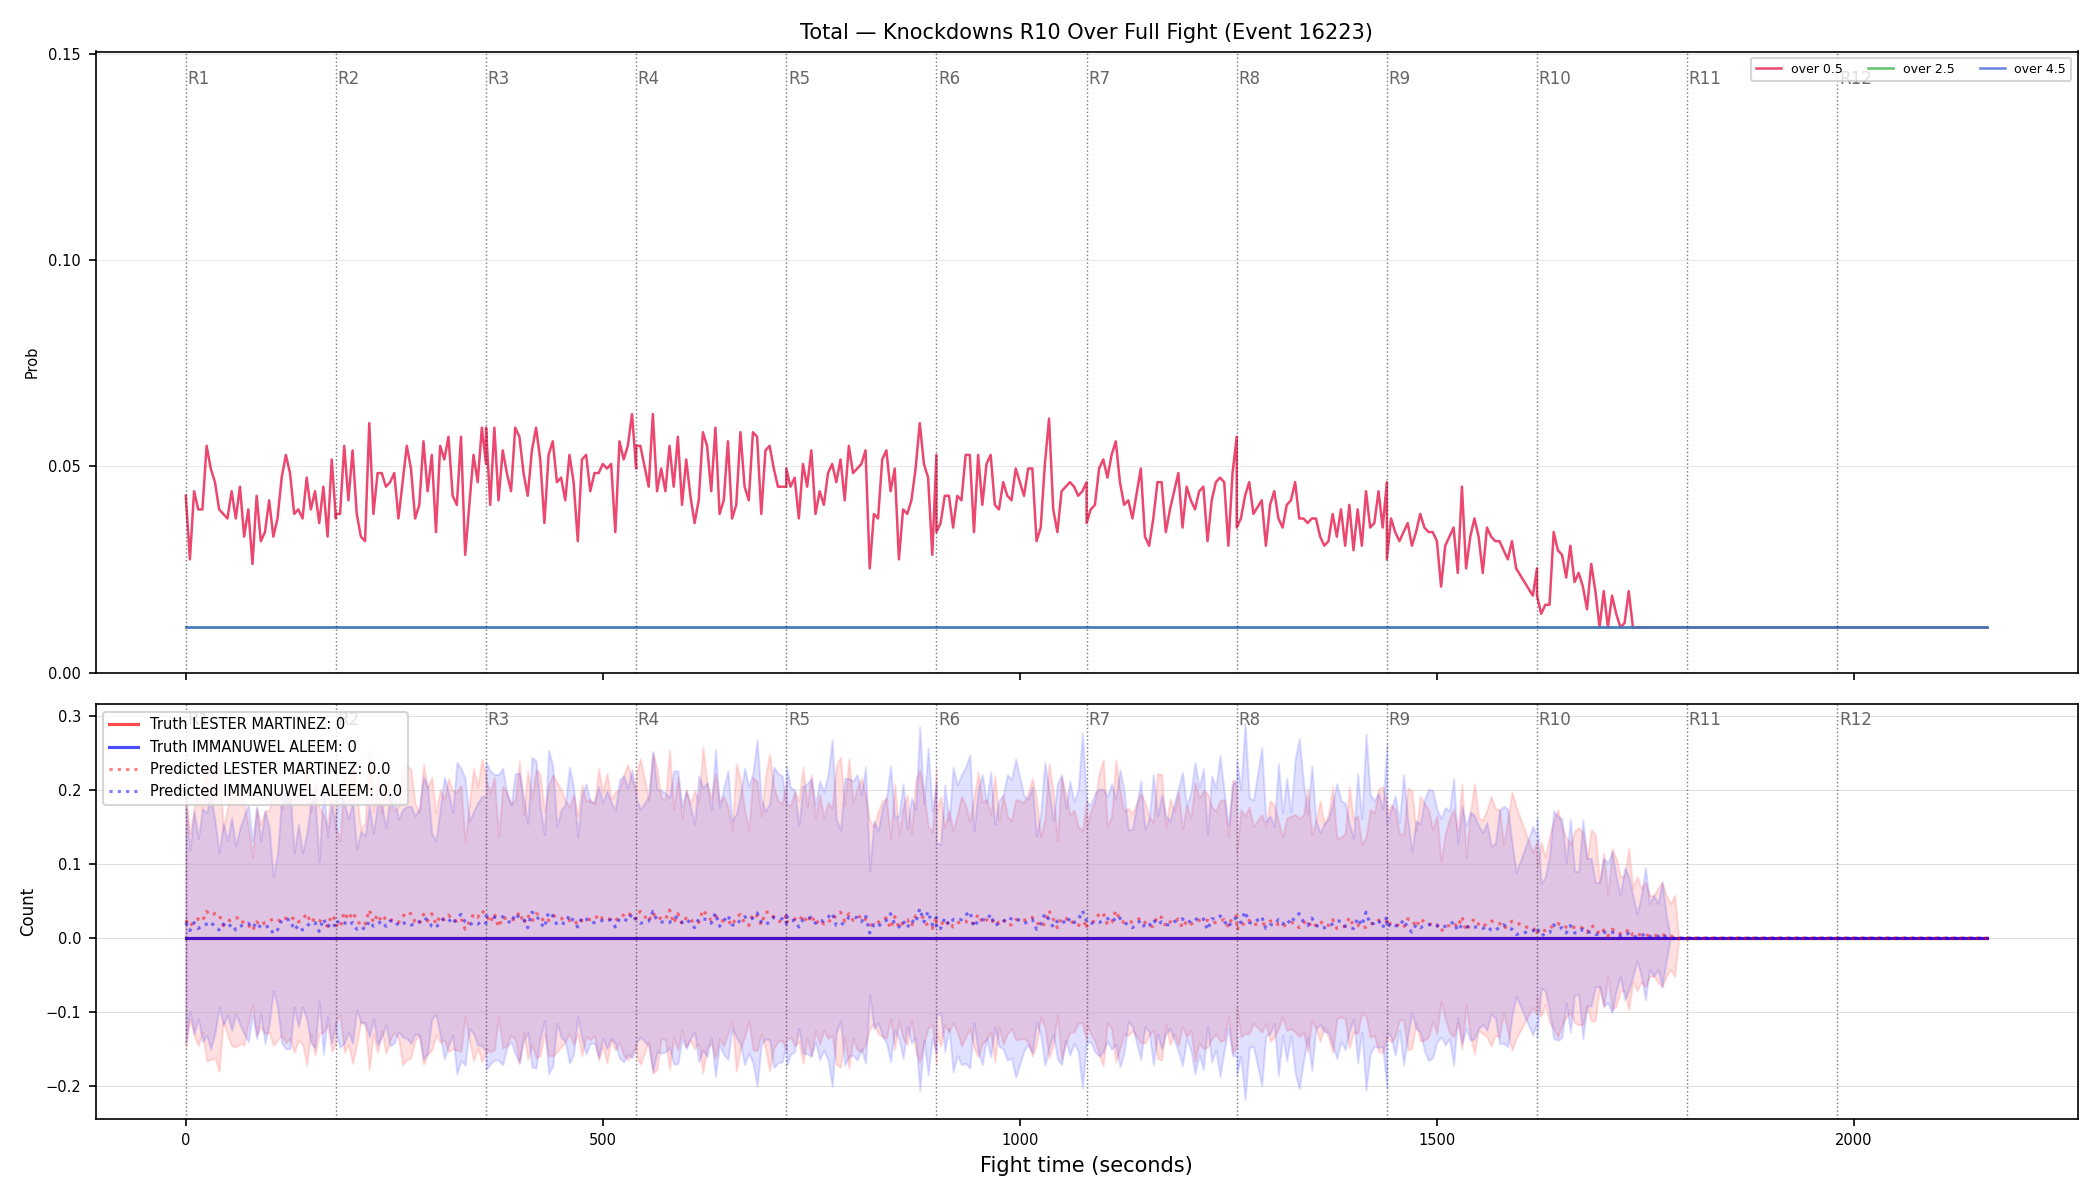Click the "Count" y-axis label
Screen dimensions: 2100x1200
click(27, 912)
